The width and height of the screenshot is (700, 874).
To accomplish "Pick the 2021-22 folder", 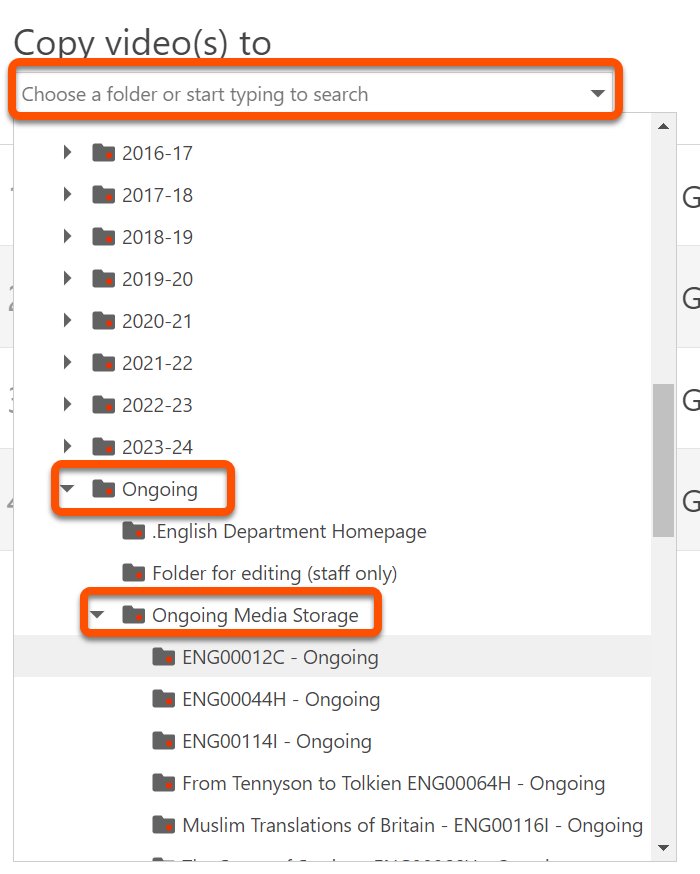I will click(x=157, y=363).
